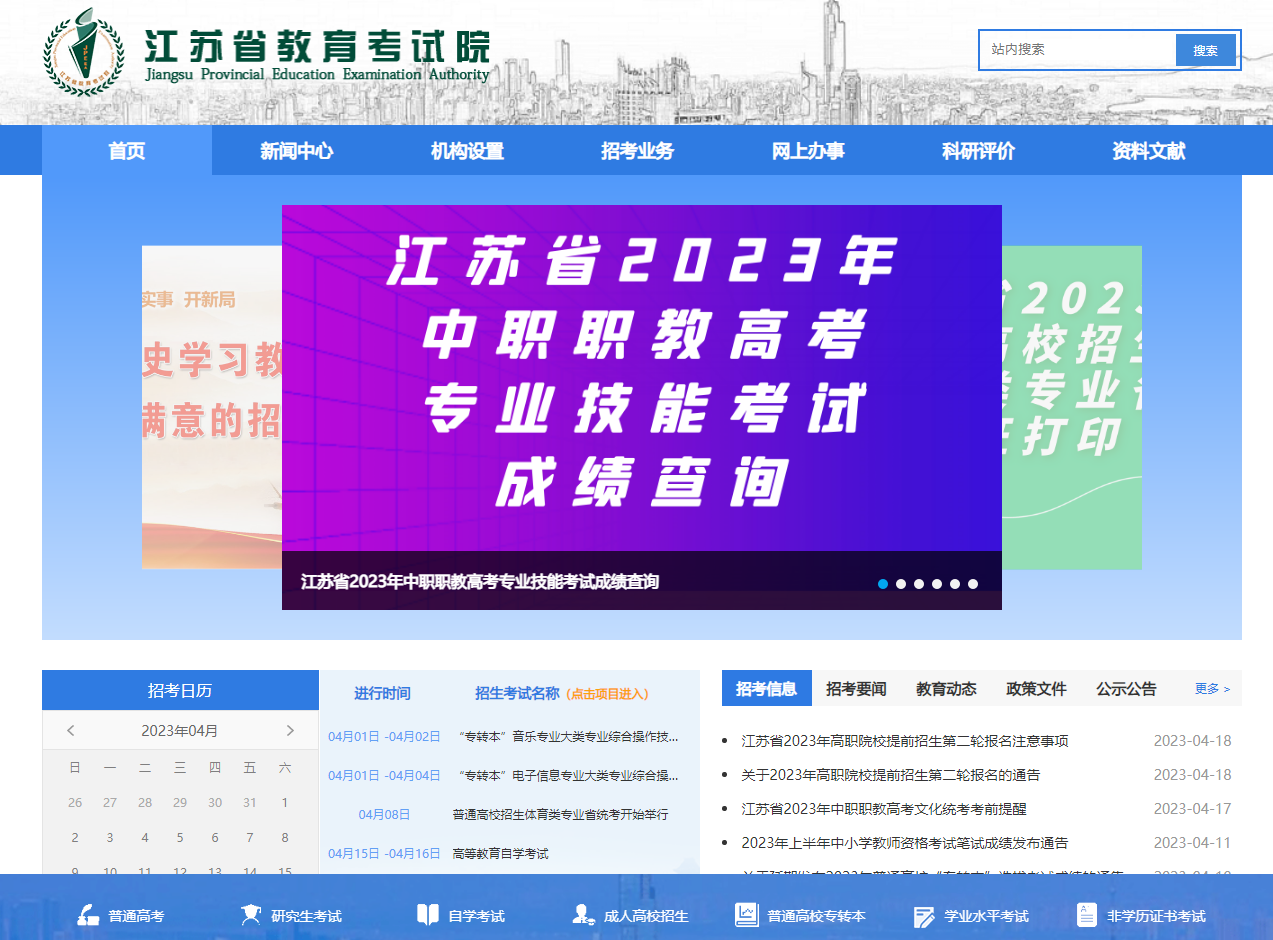1273x940 pixels.
Task: Select the second carousel indicator dot
Action: [901, 584]
